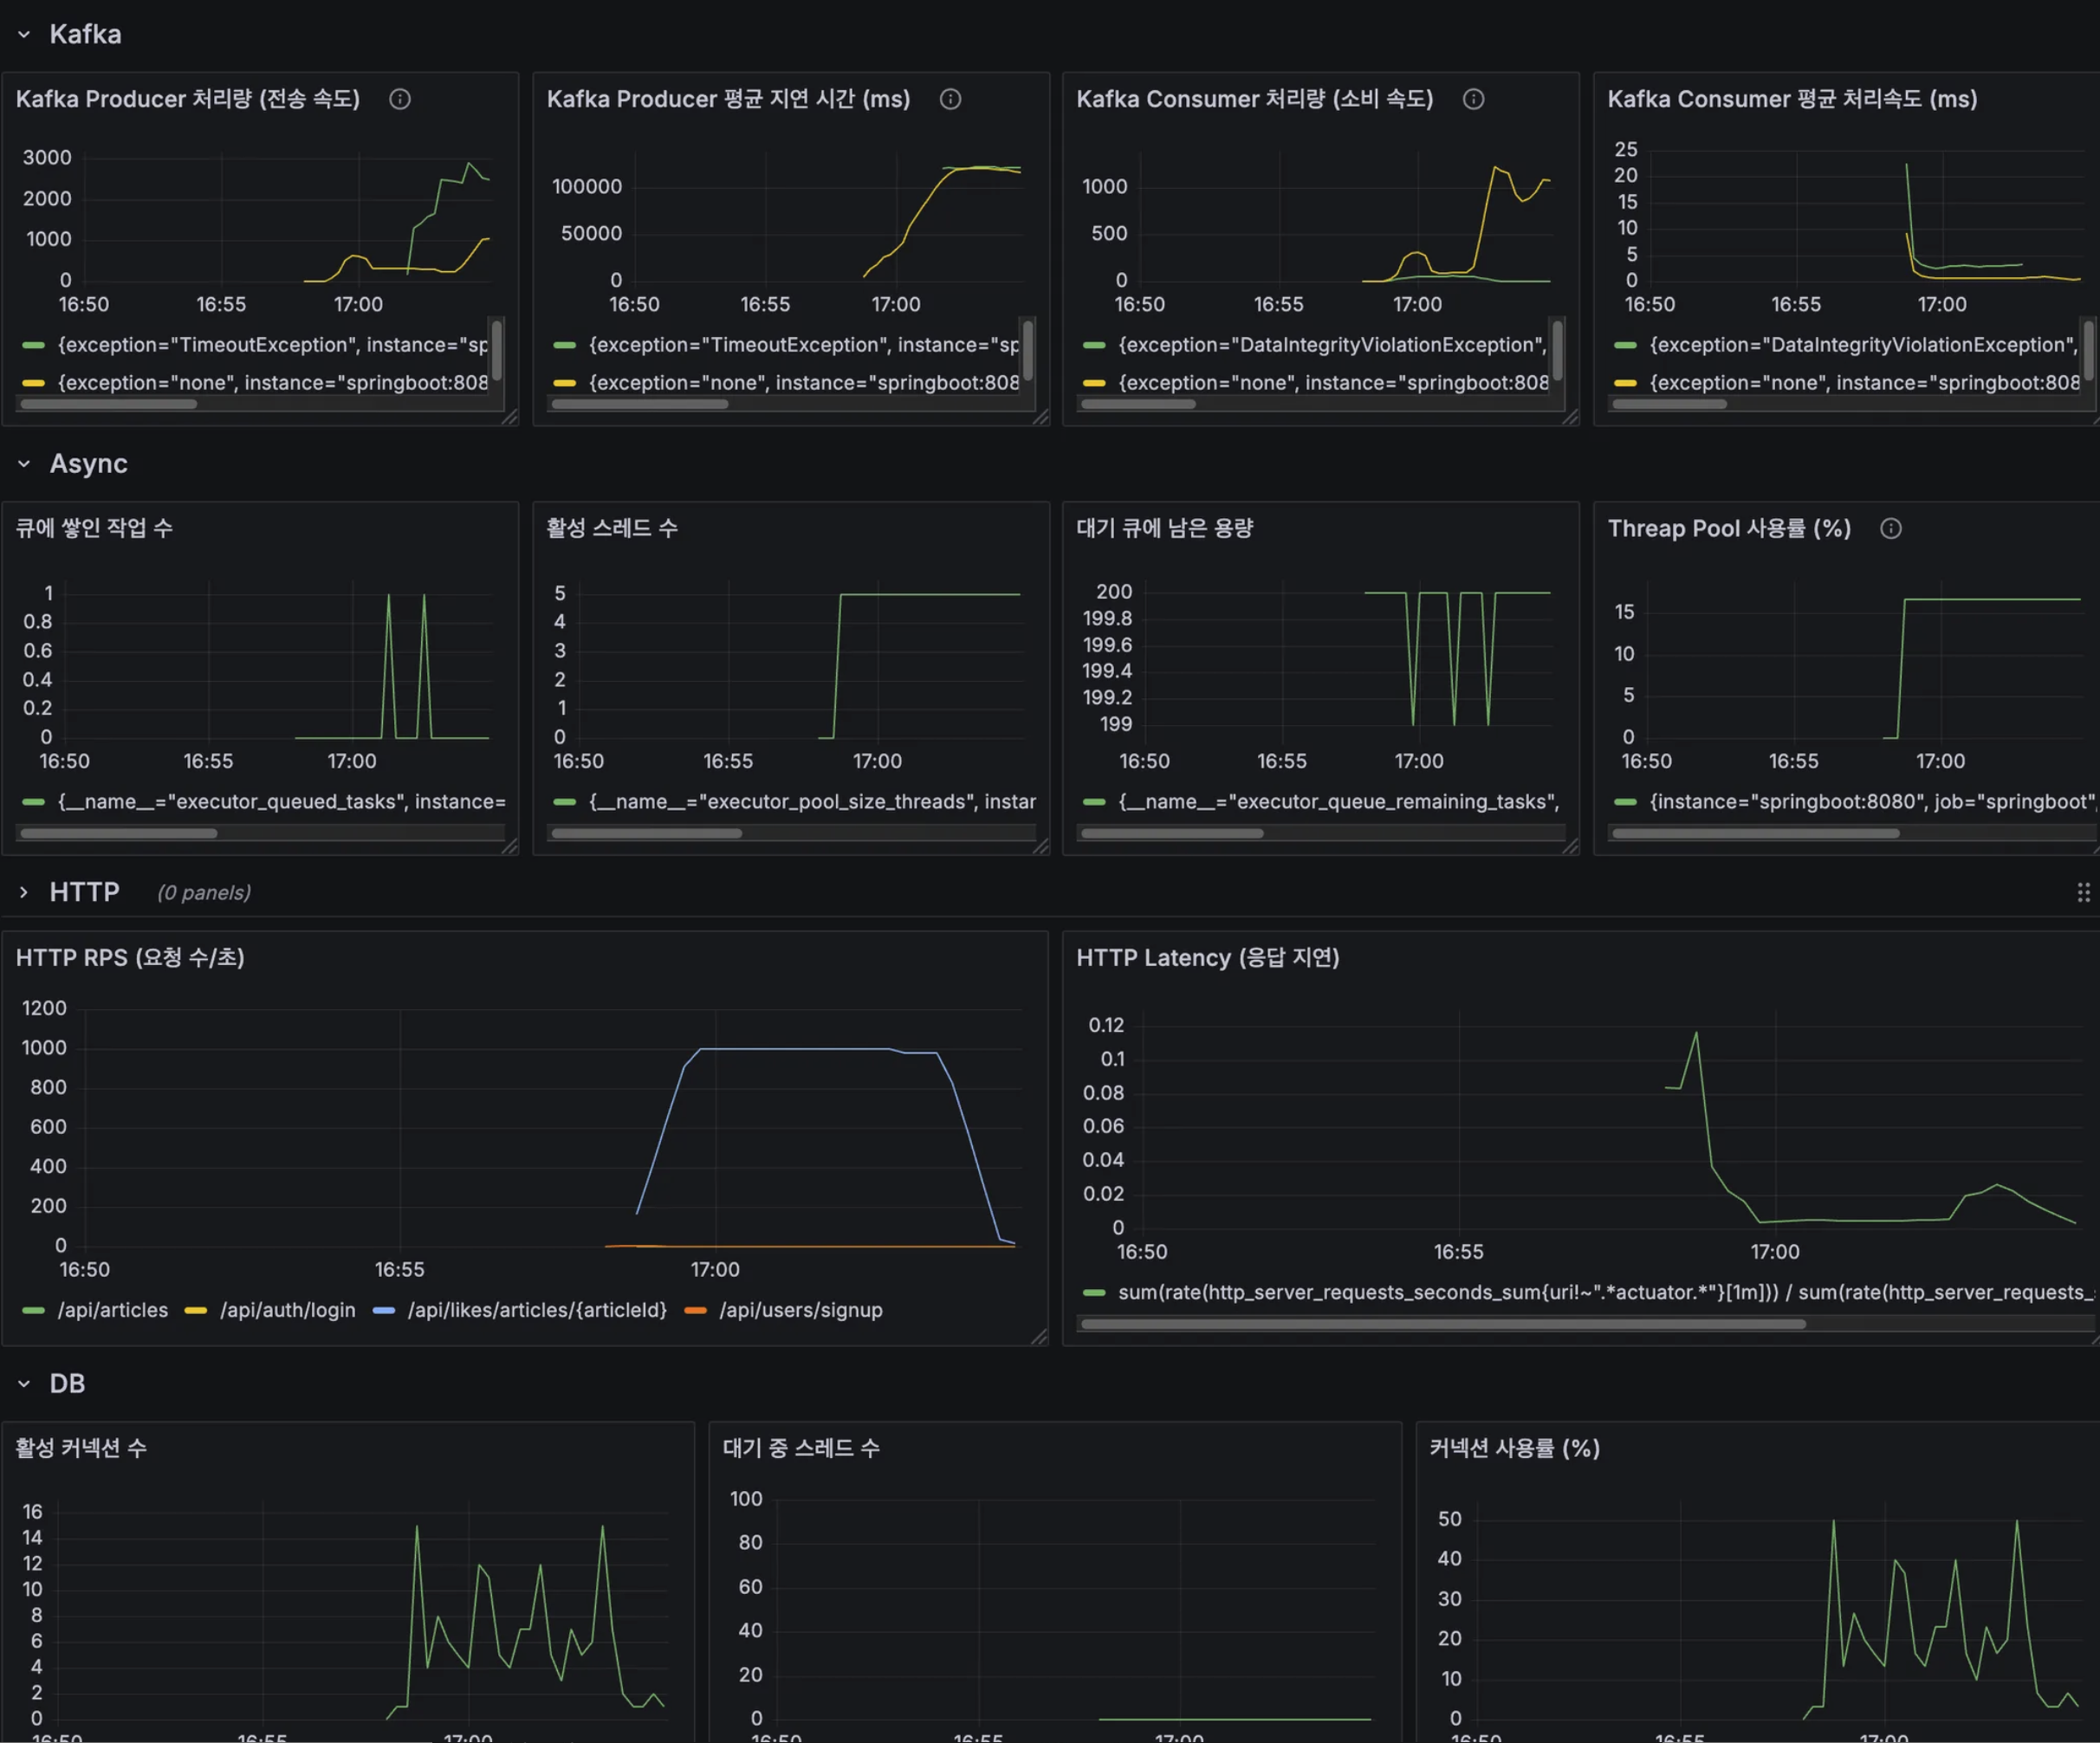
Task: Click info icon on Kafka Producer 처리량 panel
Action: click(x=400, y=99)
